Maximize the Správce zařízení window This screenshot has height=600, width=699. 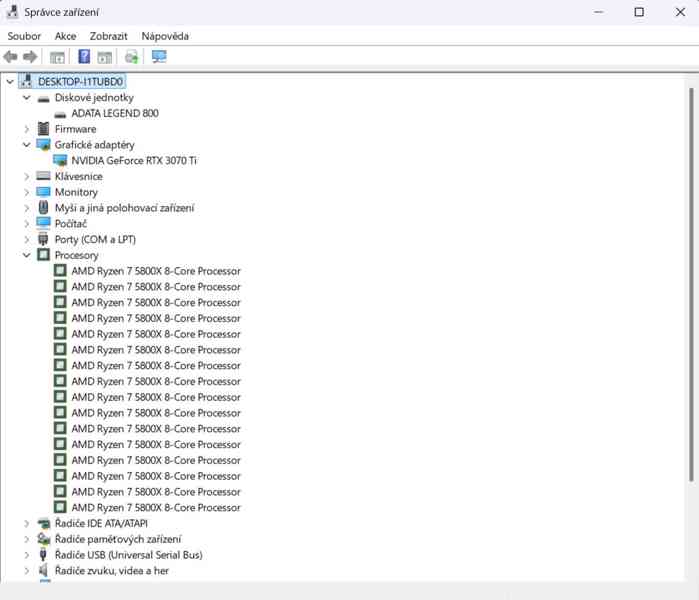tap(639, 12)
